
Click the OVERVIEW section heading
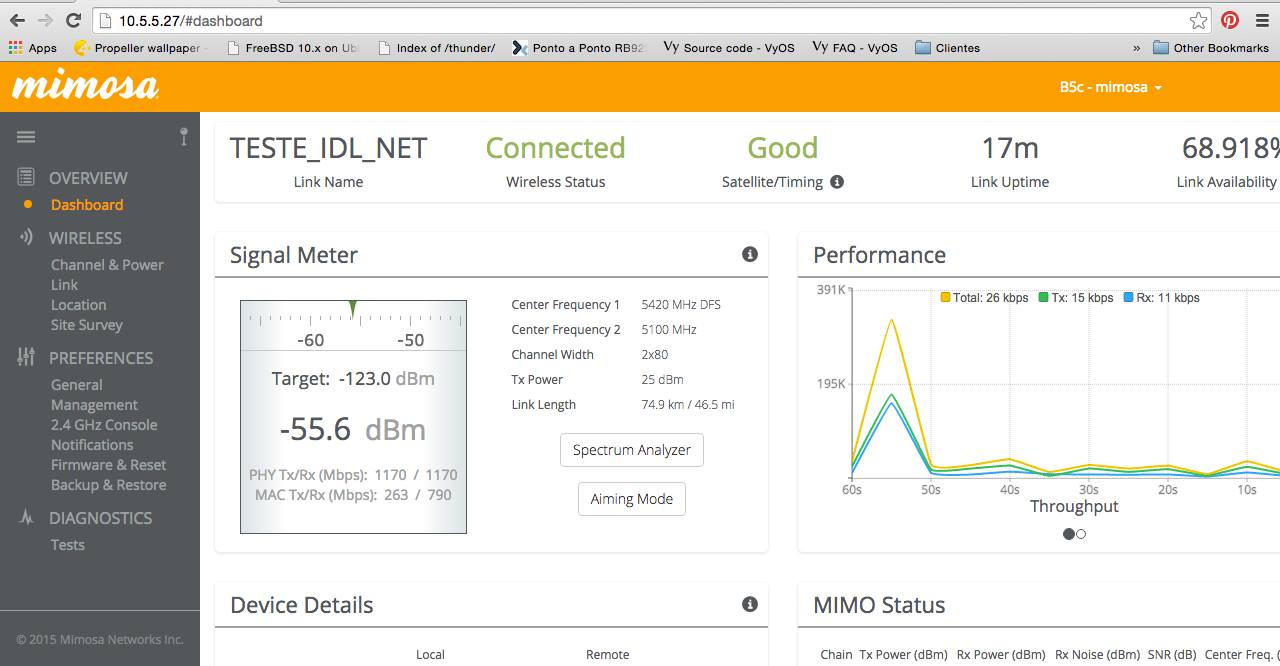tap(88, 177)
